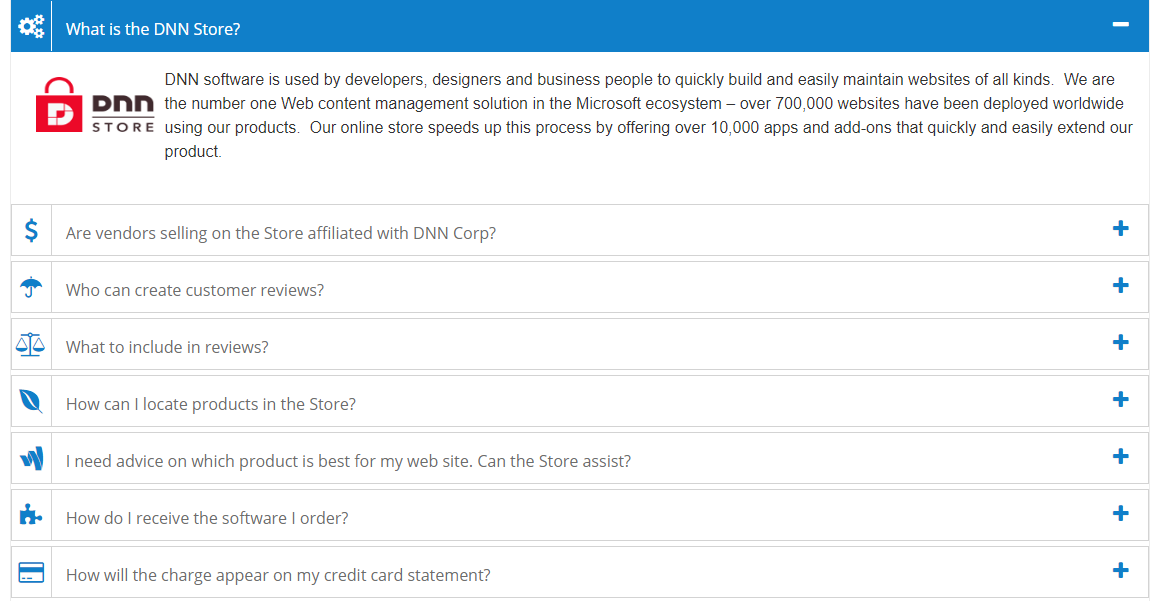1155x601 pixels.
Task: Expand credit card statement question plus sign
Action: click(x=1120, y=570)
